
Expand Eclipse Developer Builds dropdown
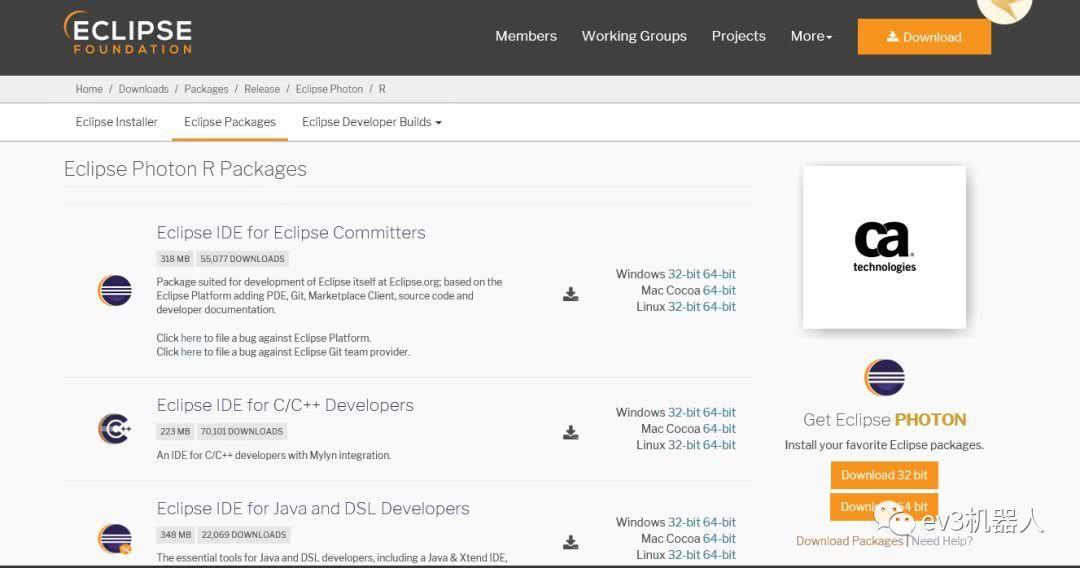pos(372,122)
